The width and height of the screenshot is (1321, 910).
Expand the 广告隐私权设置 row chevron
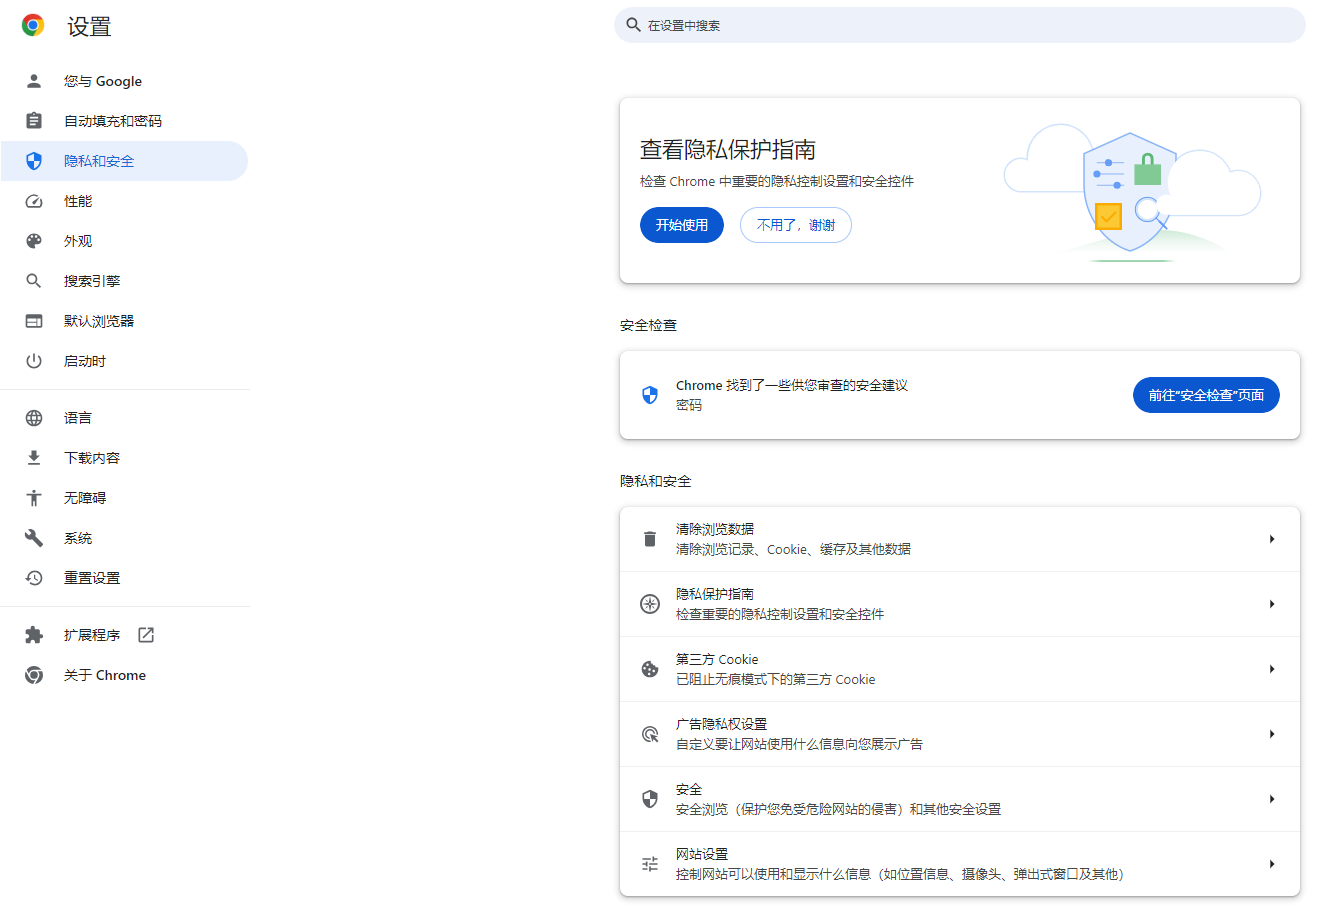(x=1272, y=733)
